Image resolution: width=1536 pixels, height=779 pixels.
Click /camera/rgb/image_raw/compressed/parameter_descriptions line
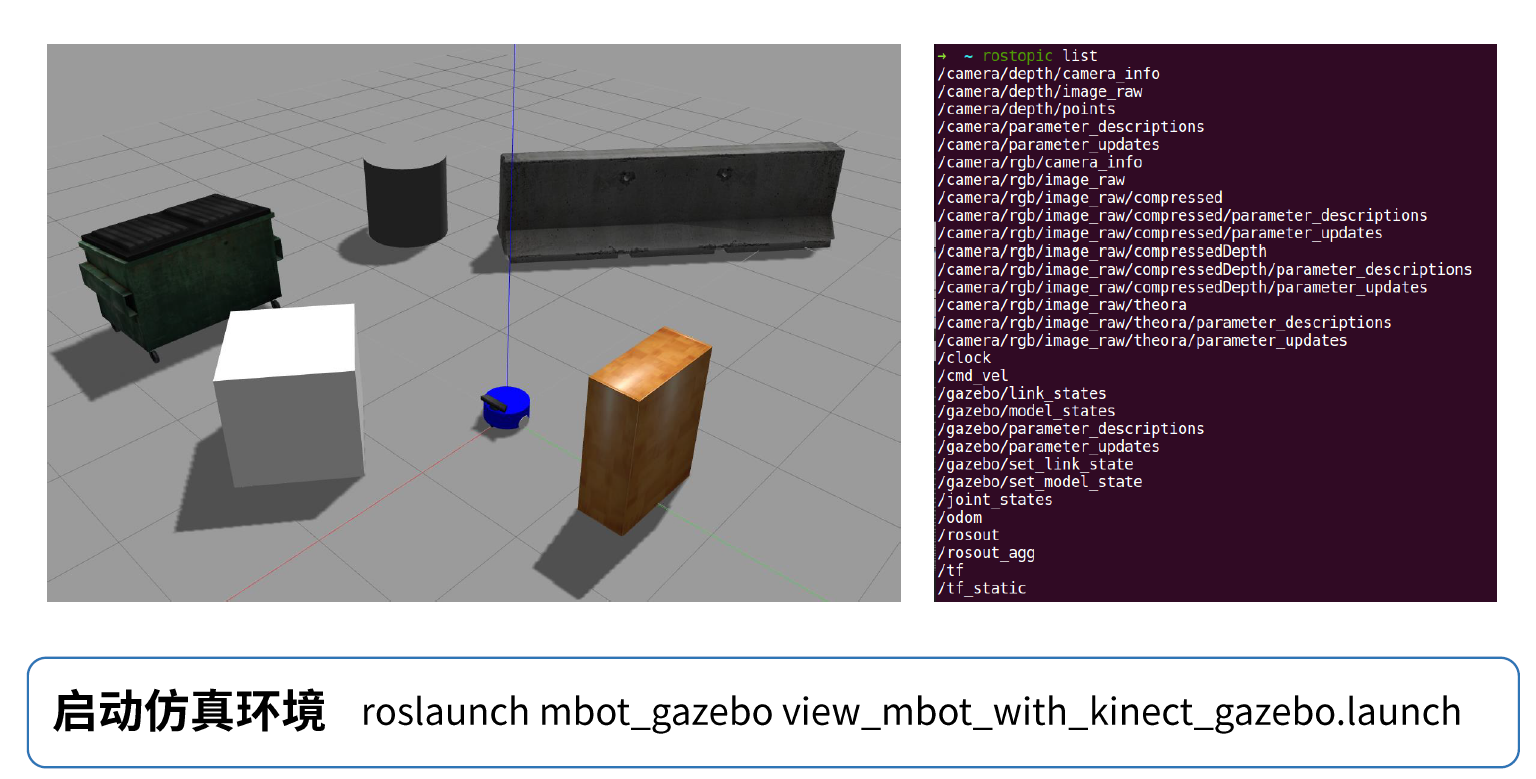click(1182, 216)
